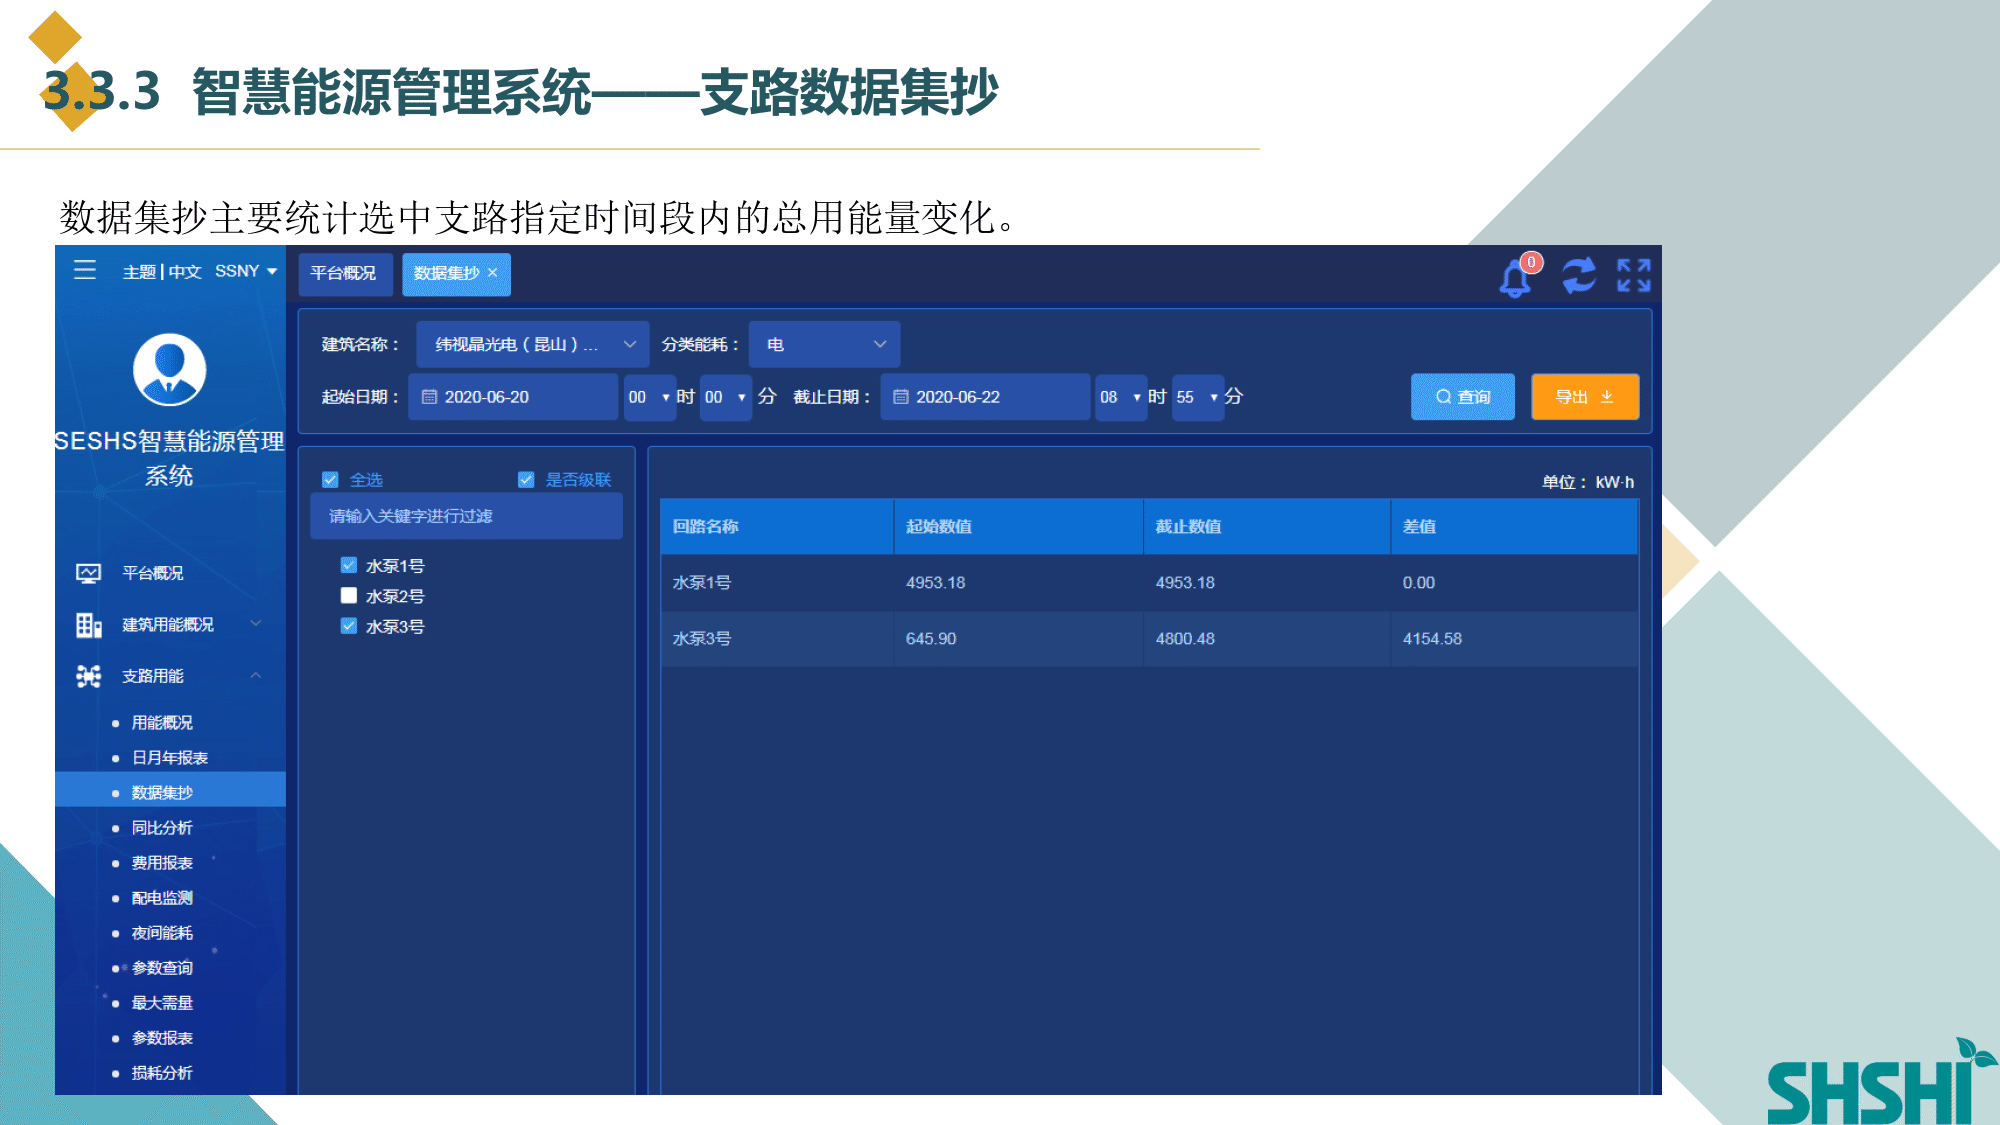Uncheck the 水泵3号 checkbox
2000x1125 pixels.
[x=349, y=625]
